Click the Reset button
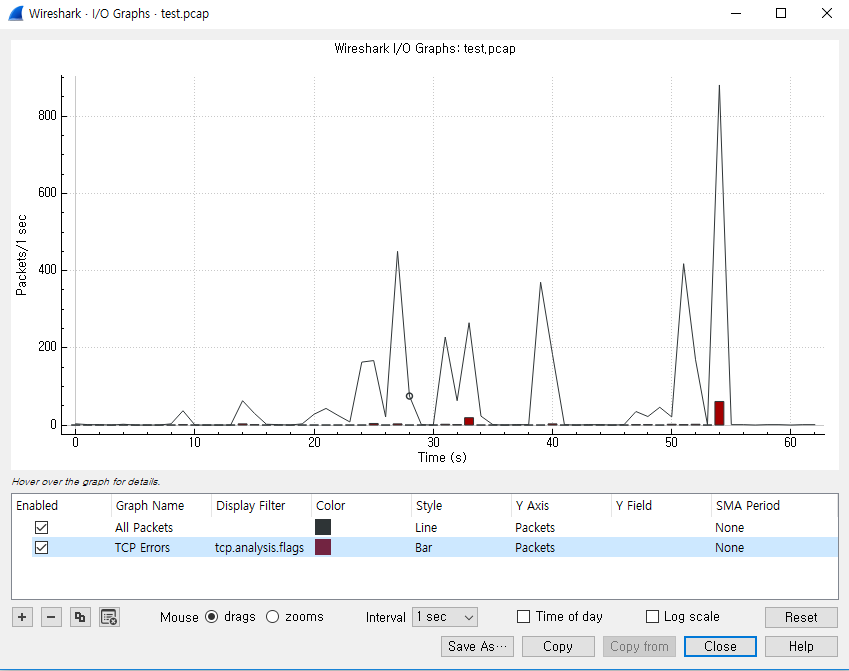Screen dimensions: 849x671 click(x=801, y=617)
